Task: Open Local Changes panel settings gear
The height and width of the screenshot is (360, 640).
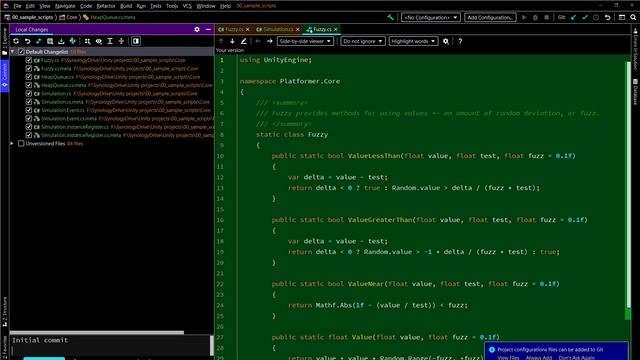Action: tap(197, 29)
